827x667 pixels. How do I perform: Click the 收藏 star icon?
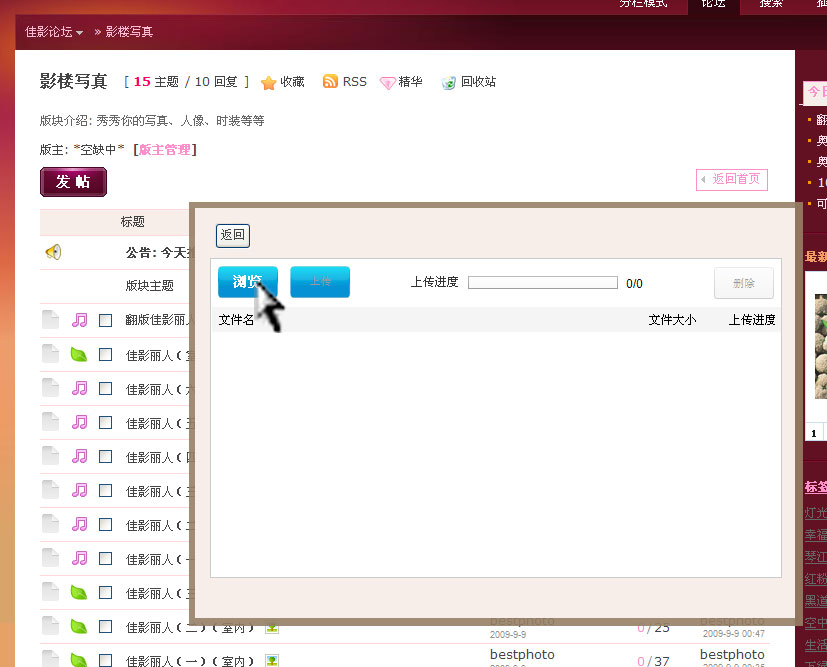[x=268, y=83]
